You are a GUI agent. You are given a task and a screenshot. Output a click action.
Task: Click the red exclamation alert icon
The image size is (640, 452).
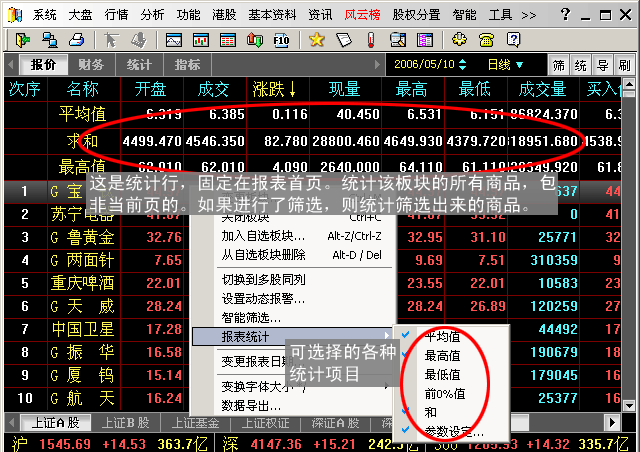pos(371,40)
